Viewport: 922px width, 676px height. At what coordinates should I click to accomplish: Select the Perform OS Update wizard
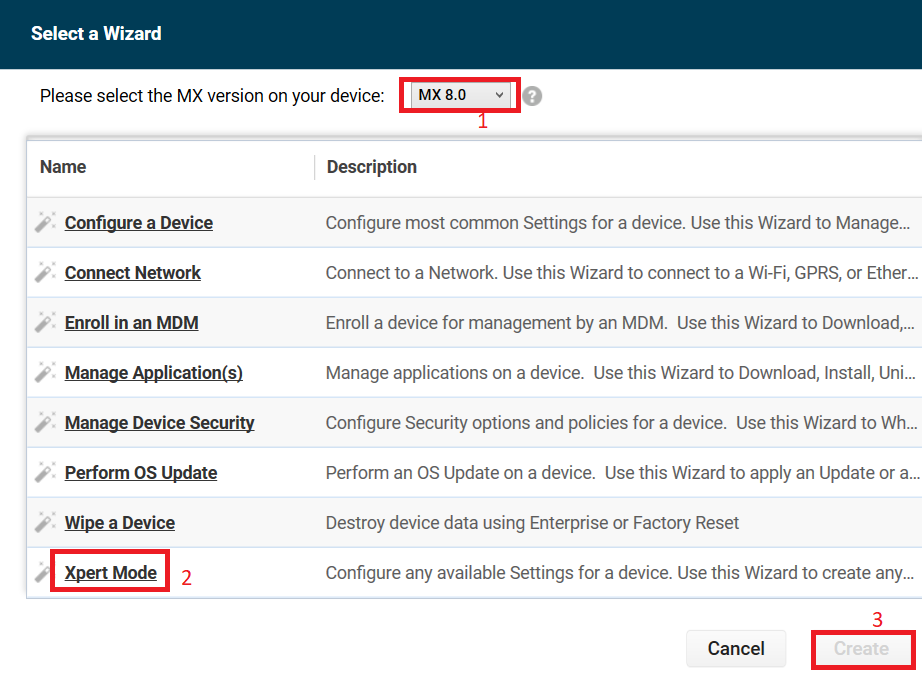point(140,472)
